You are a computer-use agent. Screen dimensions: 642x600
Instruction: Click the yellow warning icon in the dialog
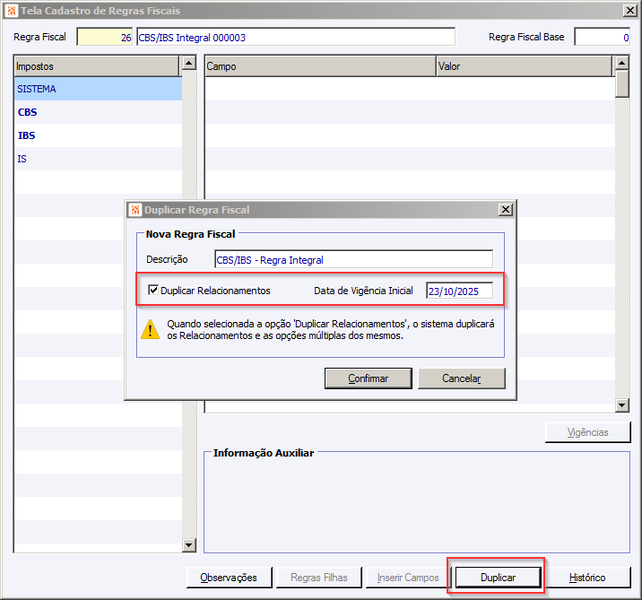(x=150, y=329)
